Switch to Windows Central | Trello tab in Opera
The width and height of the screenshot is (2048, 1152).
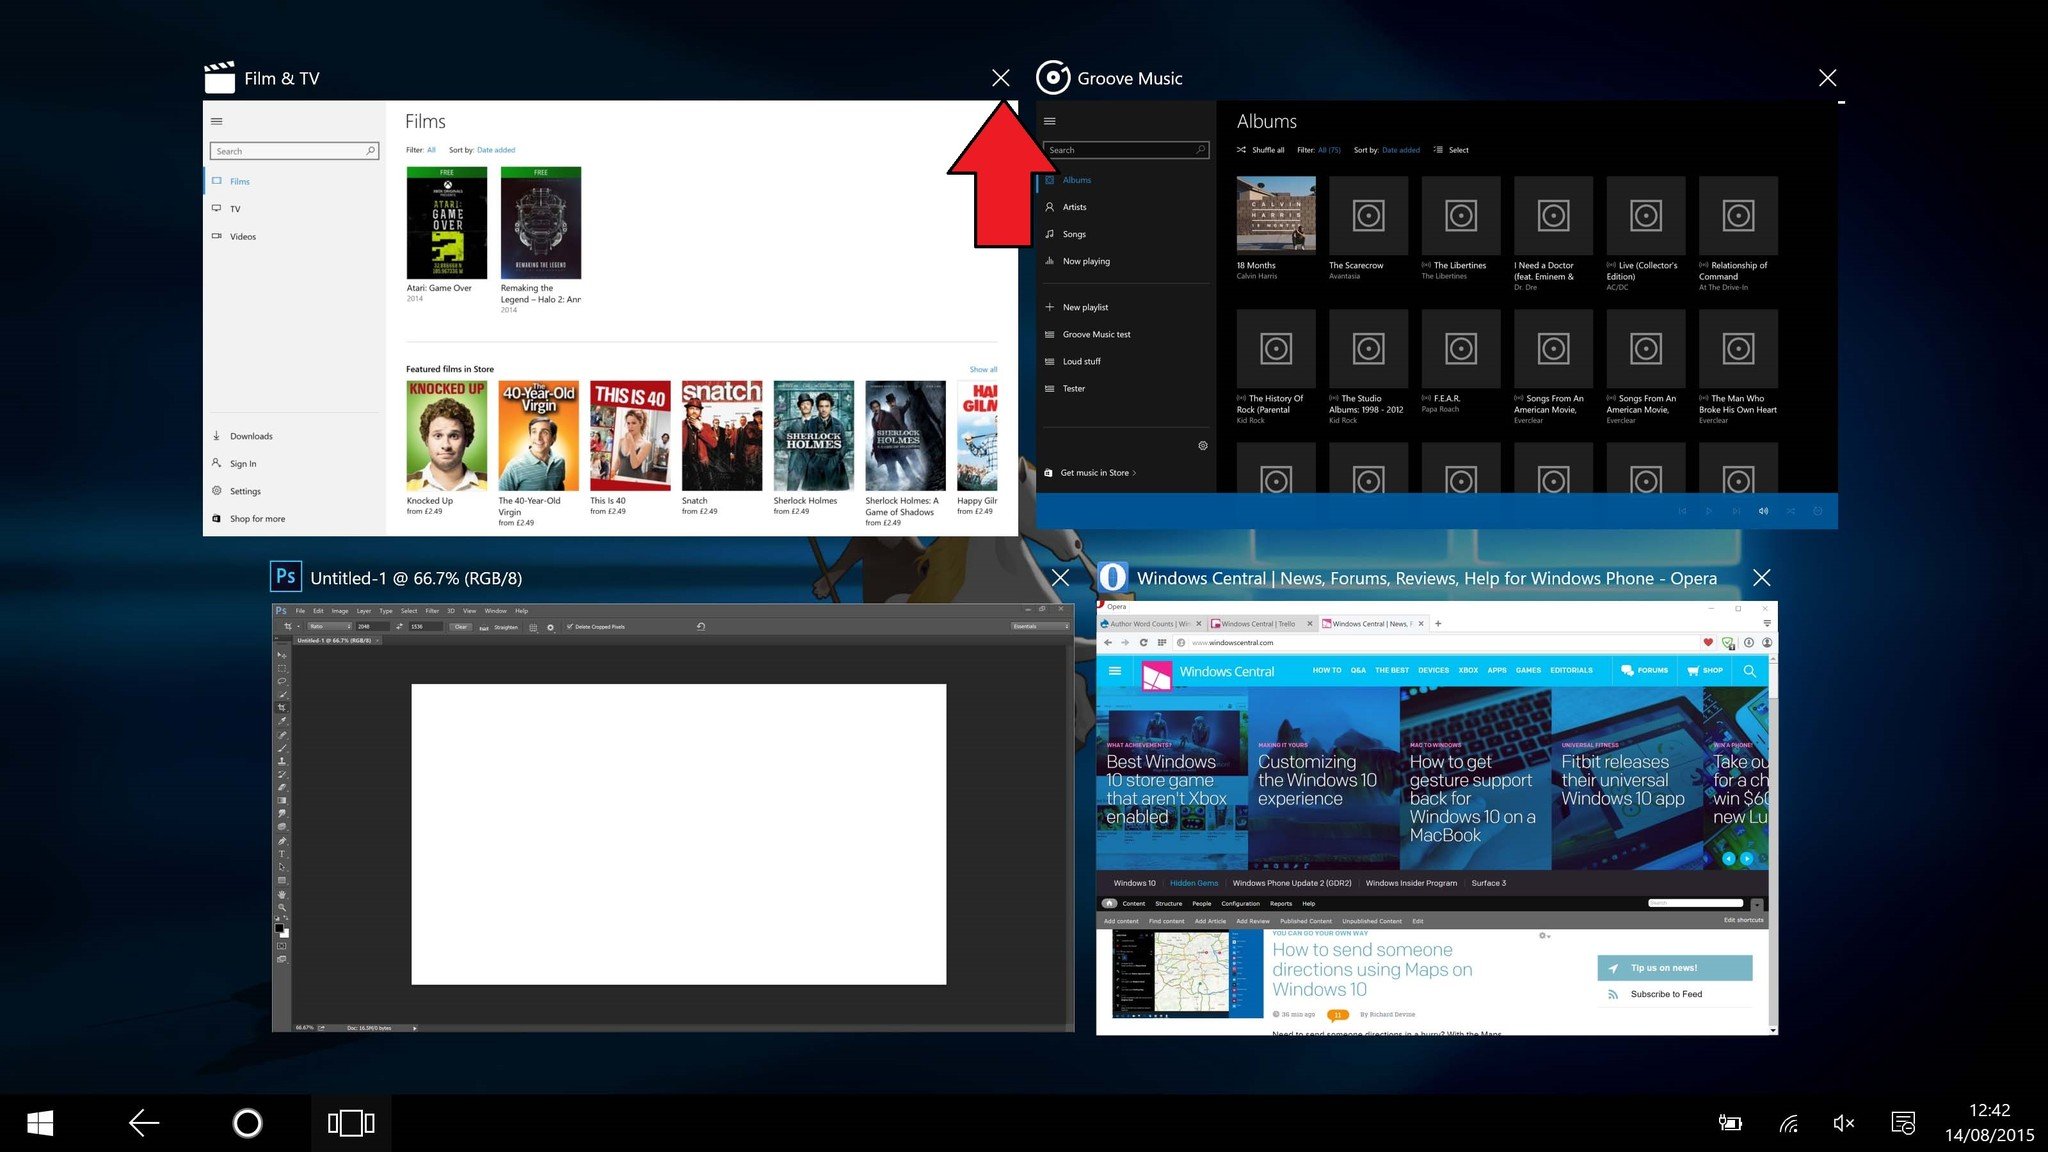point(1262,624)
